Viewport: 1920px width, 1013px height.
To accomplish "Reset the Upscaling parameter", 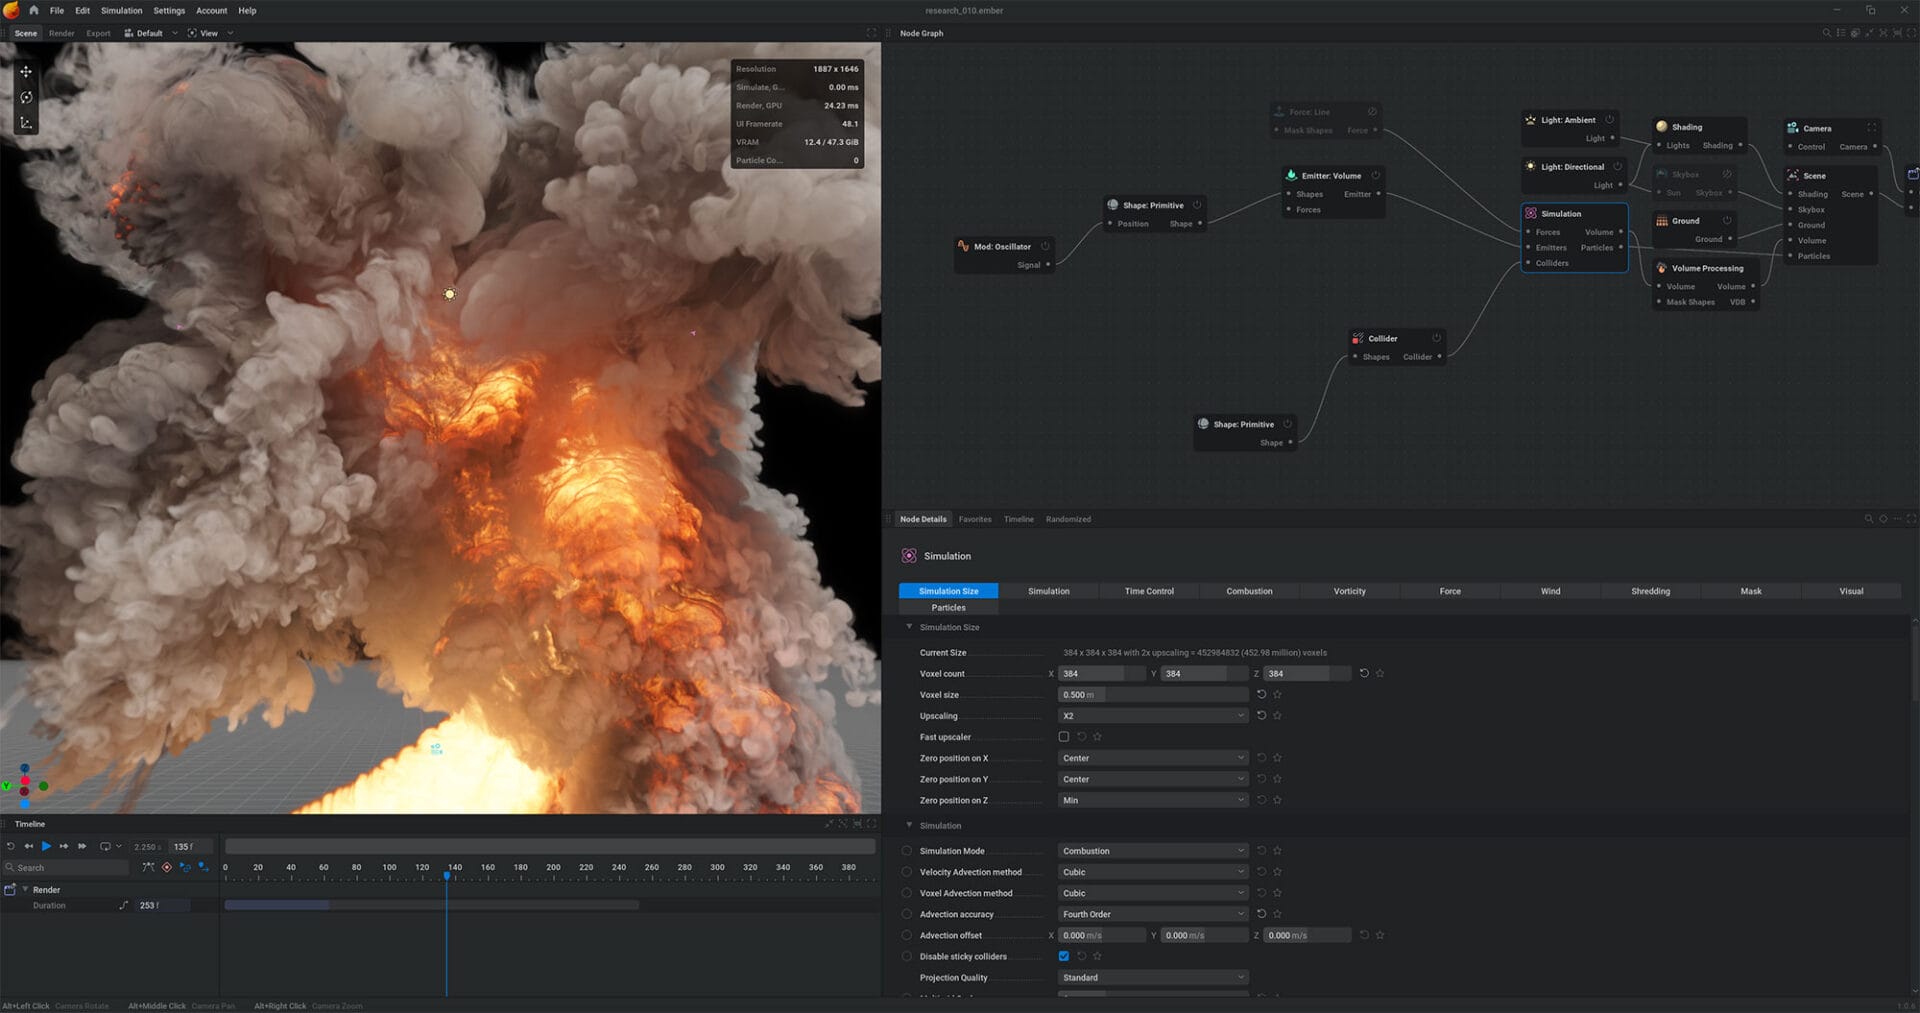I will 1261,715.
